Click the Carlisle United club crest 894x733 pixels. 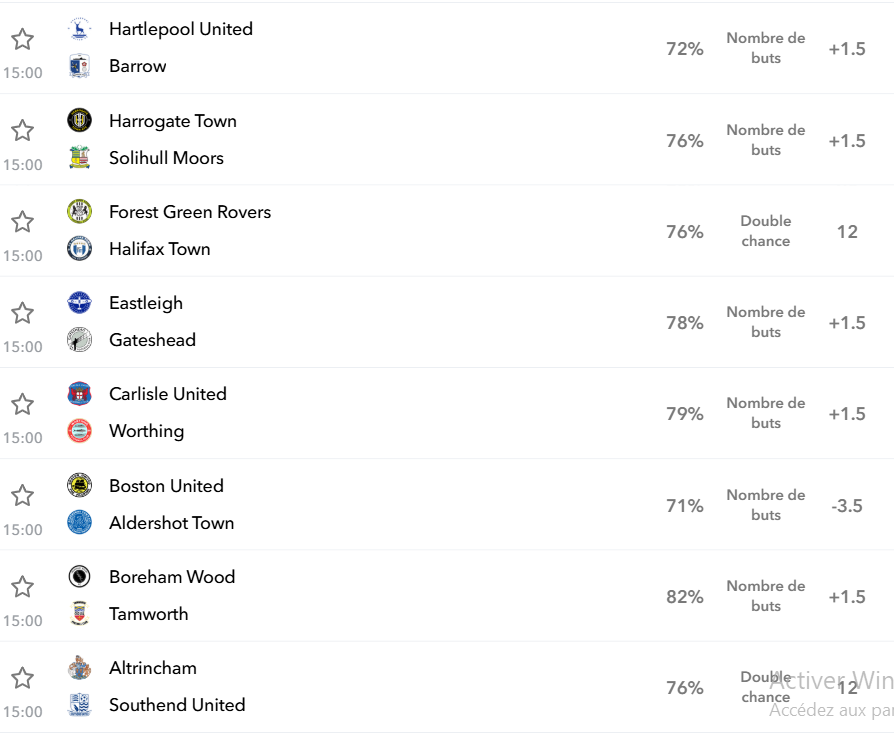tap(79, 394)
